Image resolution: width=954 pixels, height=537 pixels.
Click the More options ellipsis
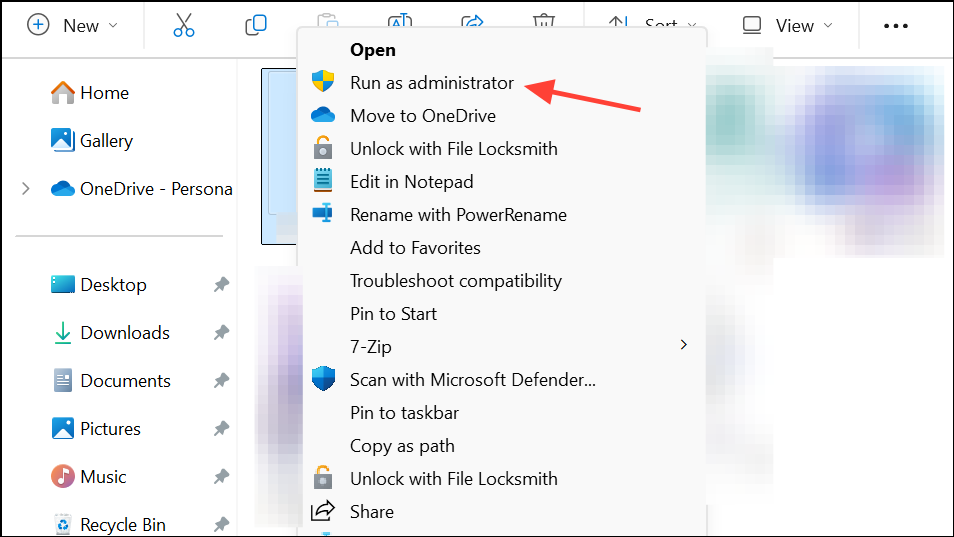[x=896, y=25]
